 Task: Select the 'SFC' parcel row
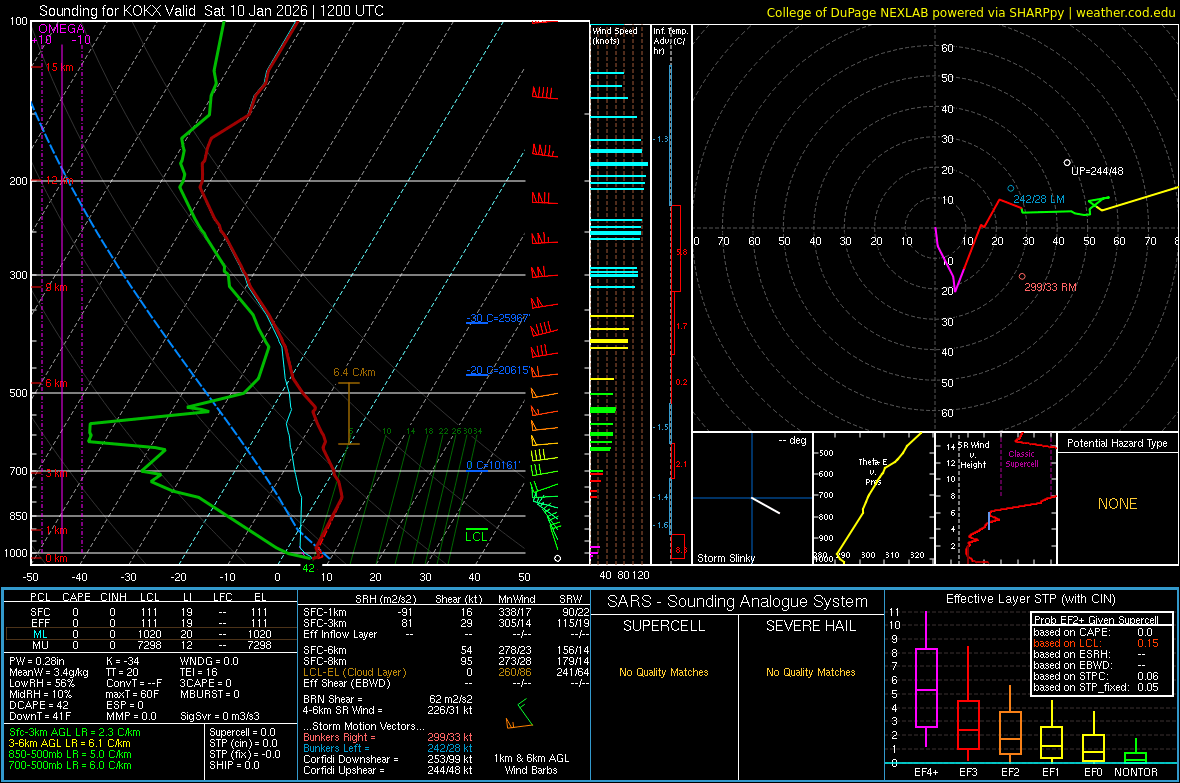[149, 612]
